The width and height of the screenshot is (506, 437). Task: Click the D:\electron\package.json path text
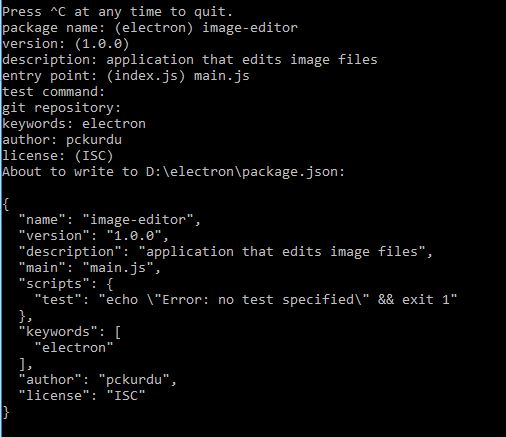click(x=245, y=172)
